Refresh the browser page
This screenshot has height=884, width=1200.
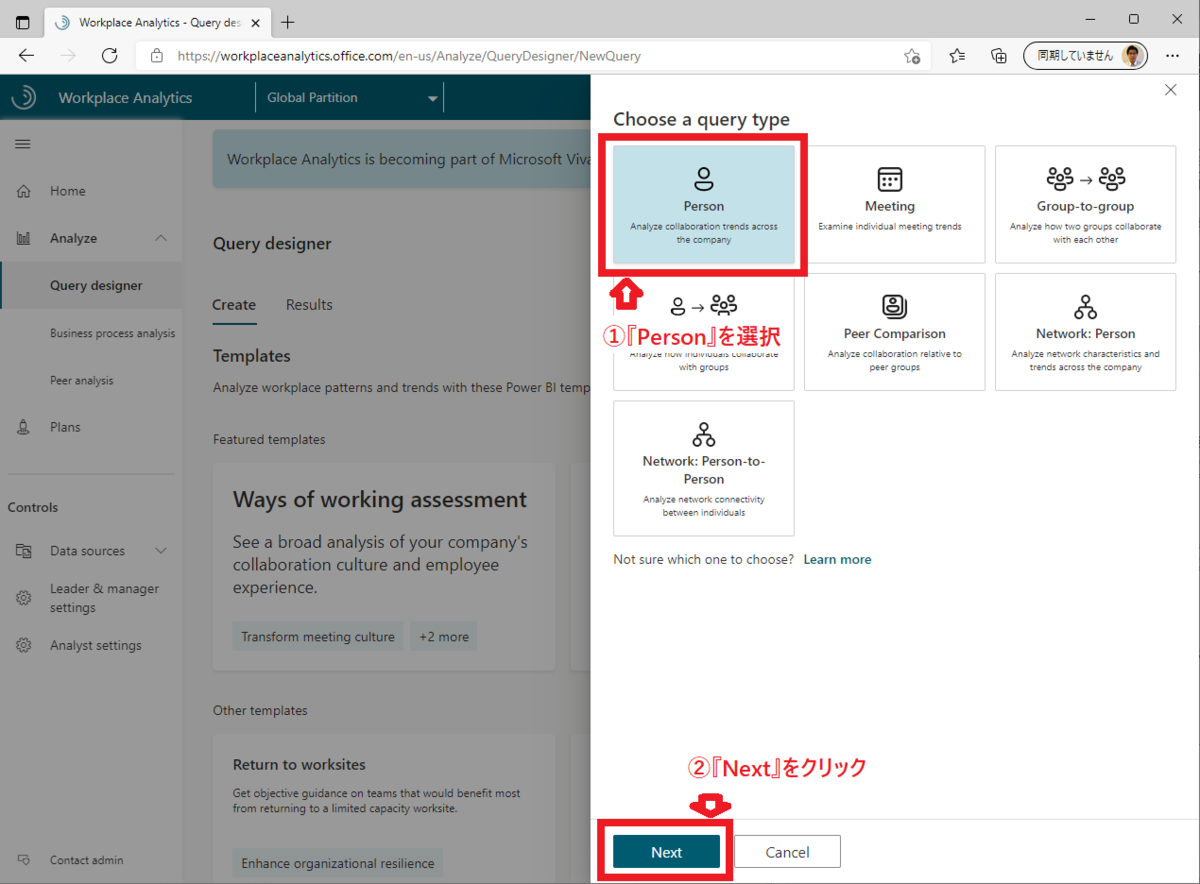pyautogui.click(x=110, y=56)
